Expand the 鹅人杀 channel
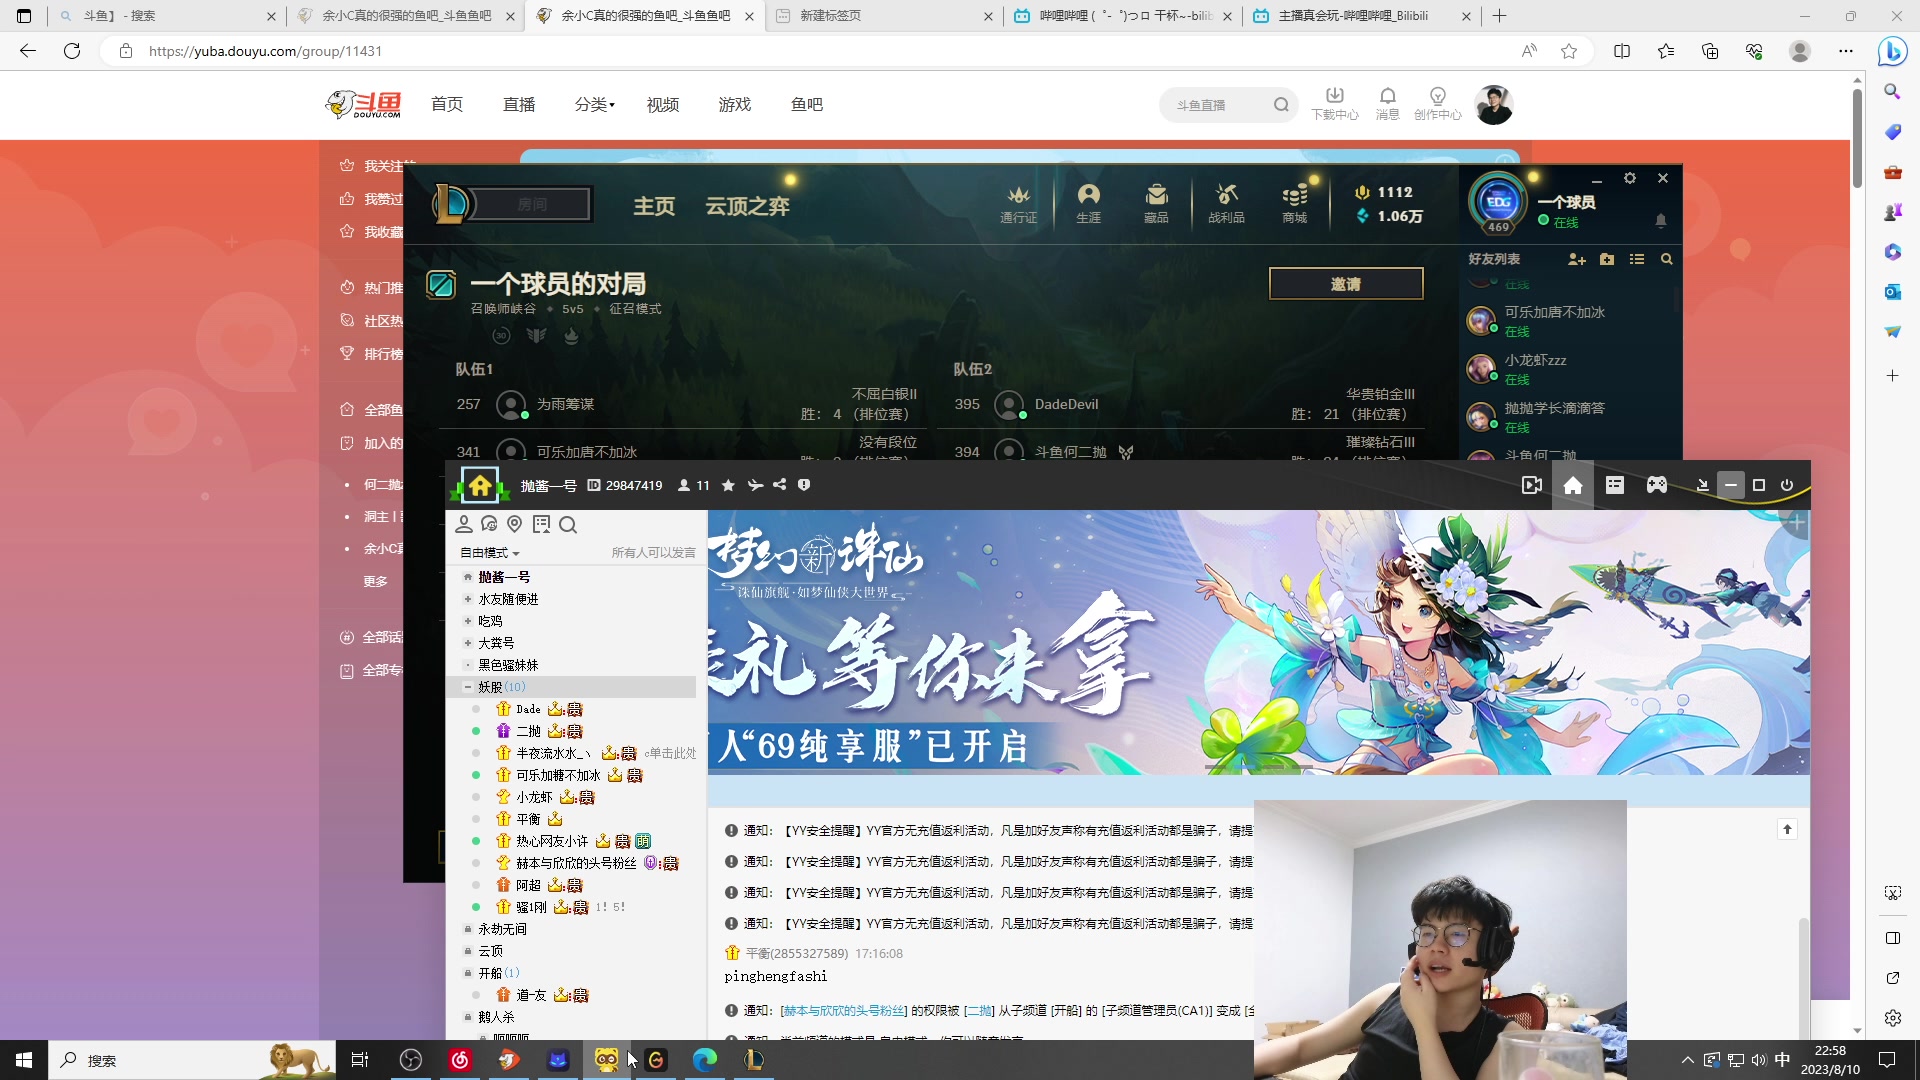Image resolution: width=1920 pixels, height=1080 pixels. tap(467, 1017)
